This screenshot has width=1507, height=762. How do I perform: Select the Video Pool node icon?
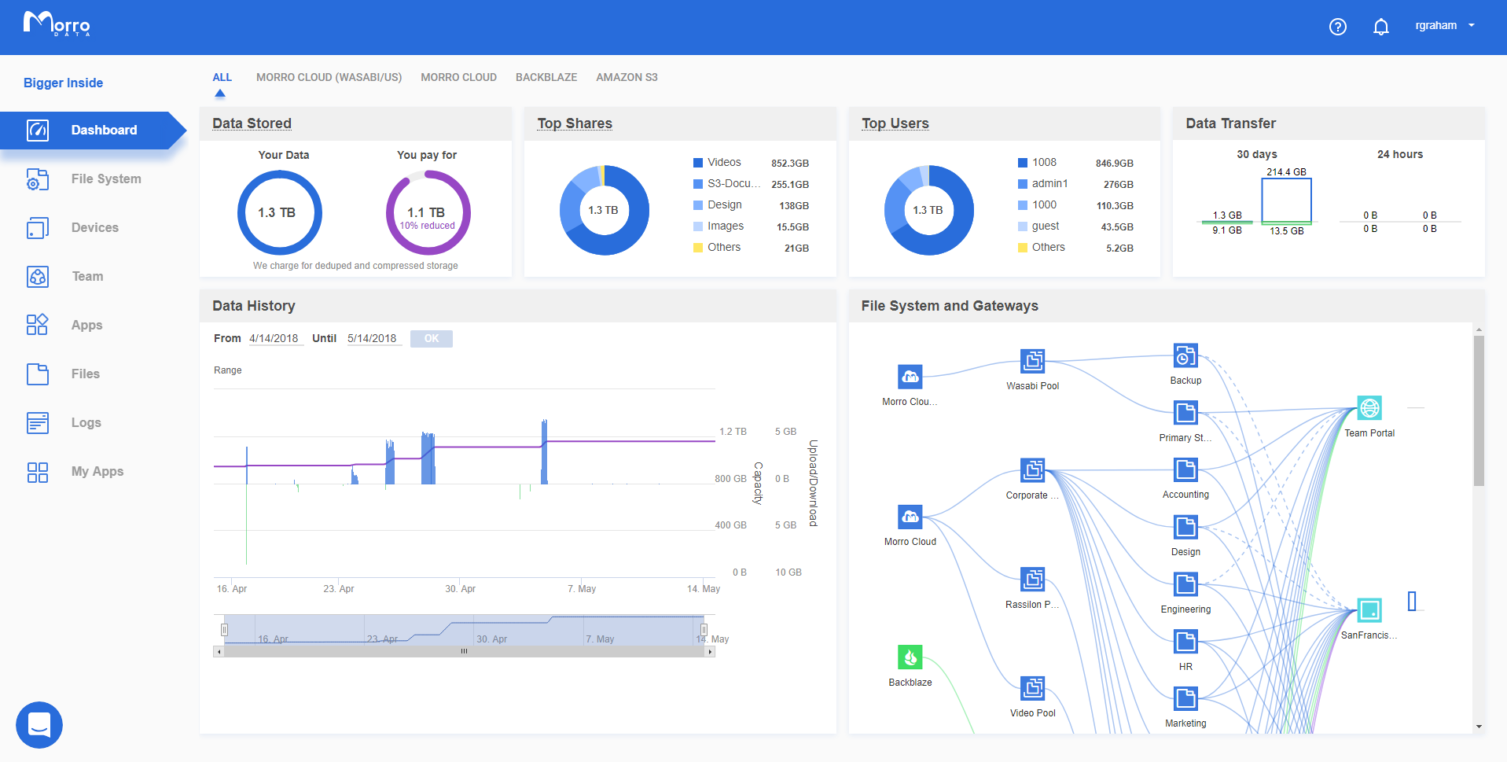pyautogui.click(x=1033, y=688)
